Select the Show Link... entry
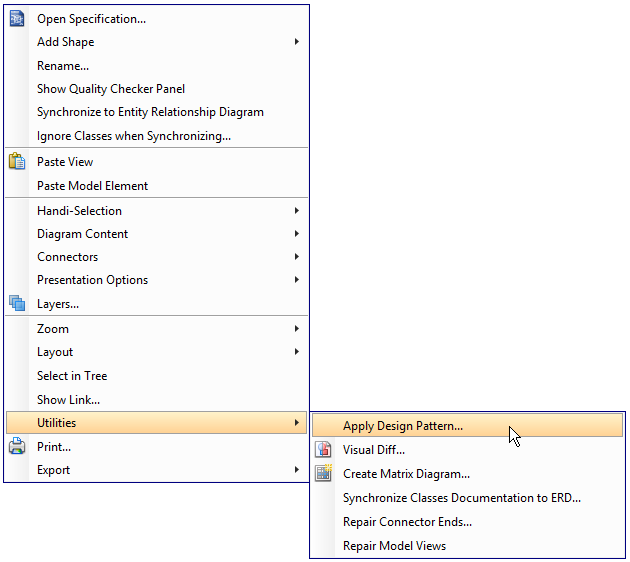Viewport: 630px width, 562px height. tap(157, 400)
